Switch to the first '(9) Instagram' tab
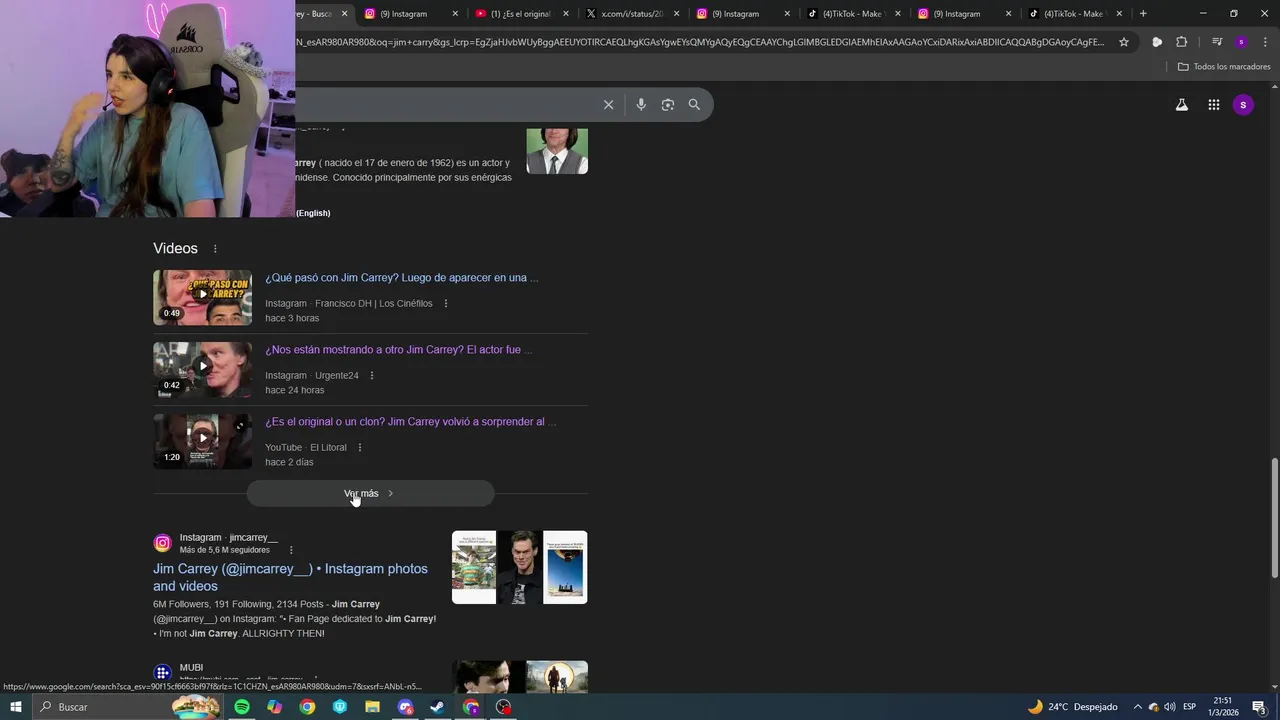Screen dimensions: 1280x720 tap(410, 14)
